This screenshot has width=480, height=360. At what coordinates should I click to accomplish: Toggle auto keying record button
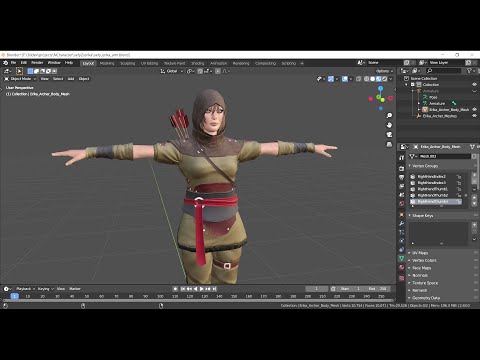pos(175,289)
